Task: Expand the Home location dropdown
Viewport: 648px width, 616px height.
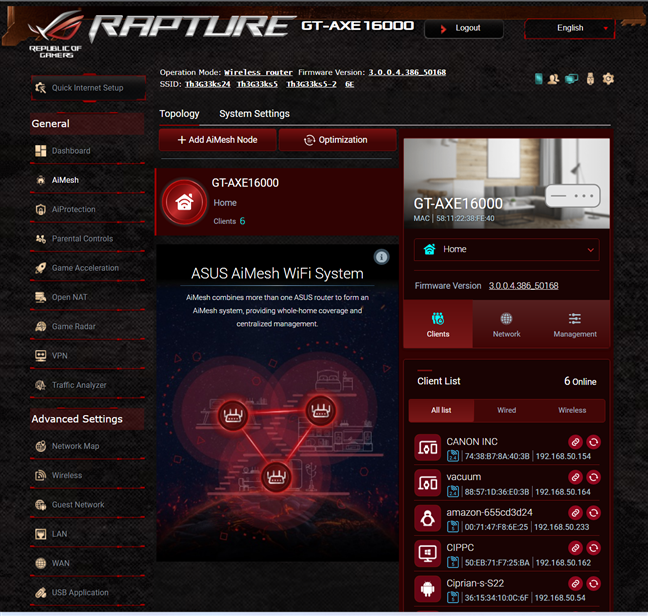Action: pos(507,250)
